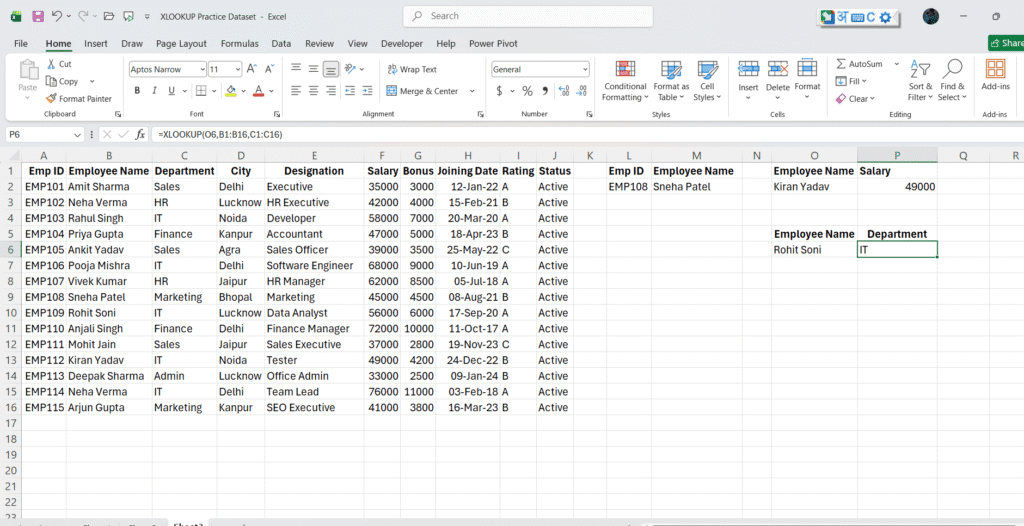Open the General number format dropdown
Image resolution: width=1024 pixels, height=526 pixels.
(x=584, y=69)
